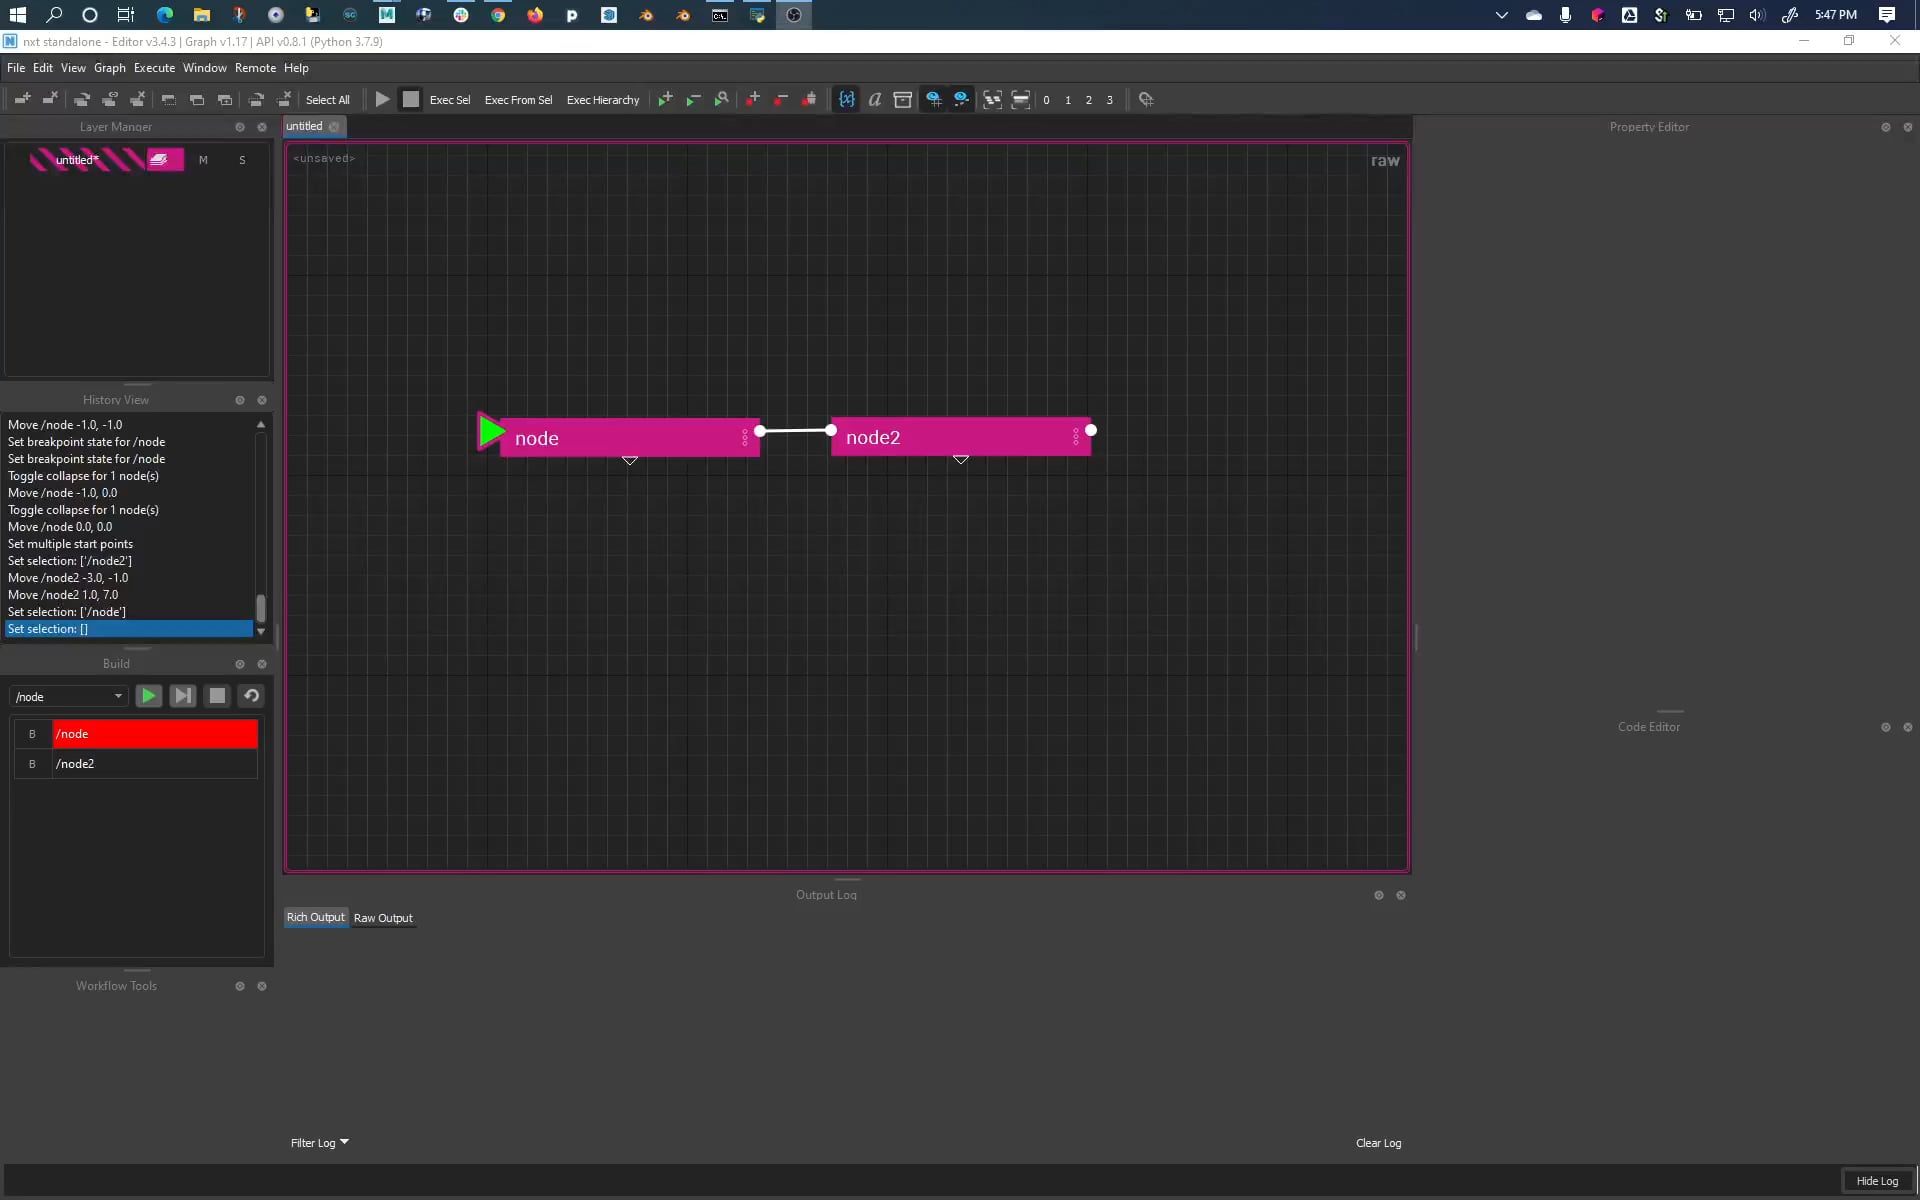Click the add breakpoint red icon
Image resolution: width=1920 pixels, height=1200 pixels.
pos(753,99)
